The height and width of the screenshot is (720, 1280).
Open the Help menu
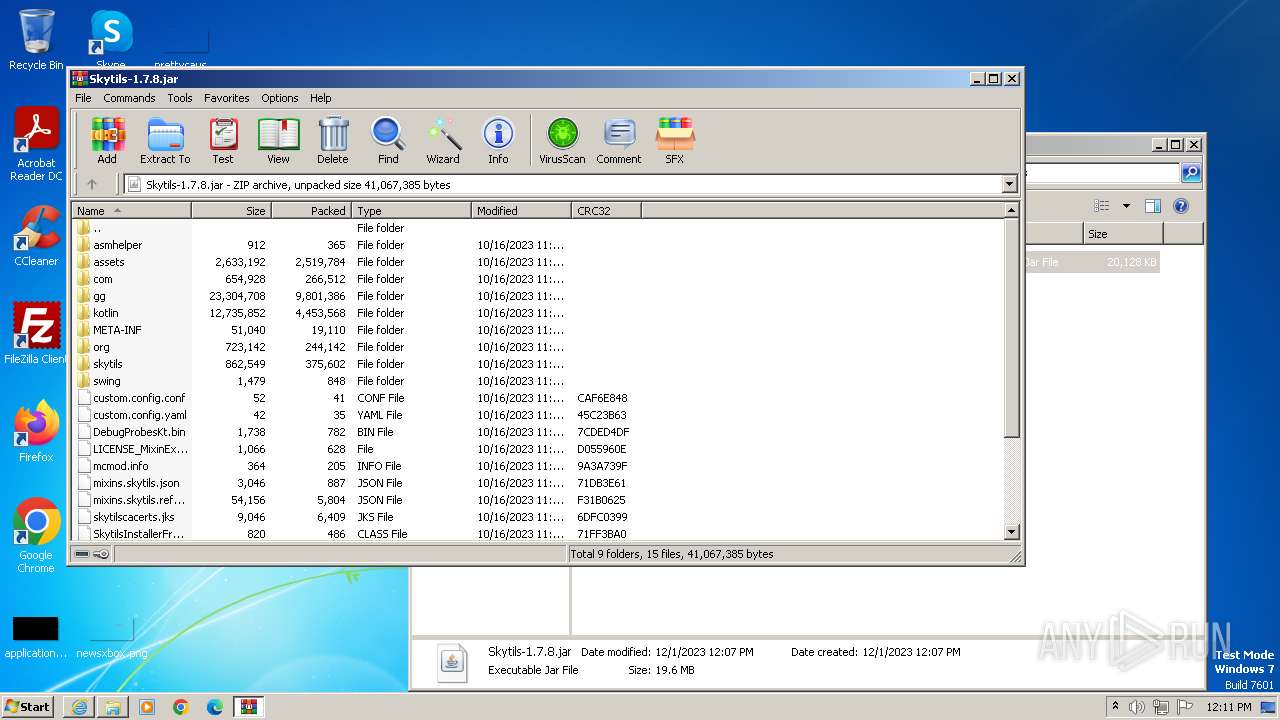pyautogui.click(x=320, y=98)
